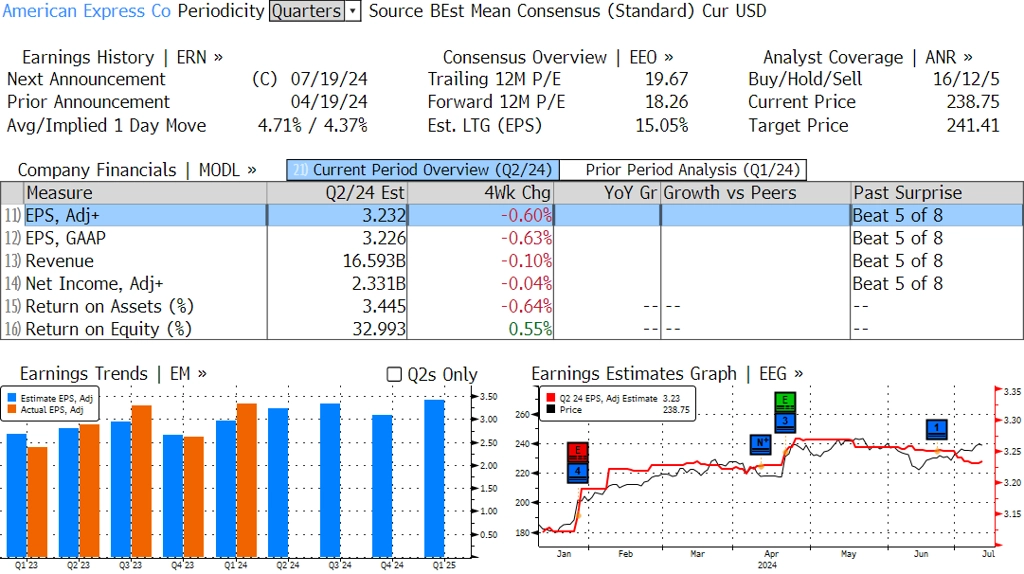
Task: Click orange Actual EPS, Adj legend swatch
Action: (x=12, y=410)
